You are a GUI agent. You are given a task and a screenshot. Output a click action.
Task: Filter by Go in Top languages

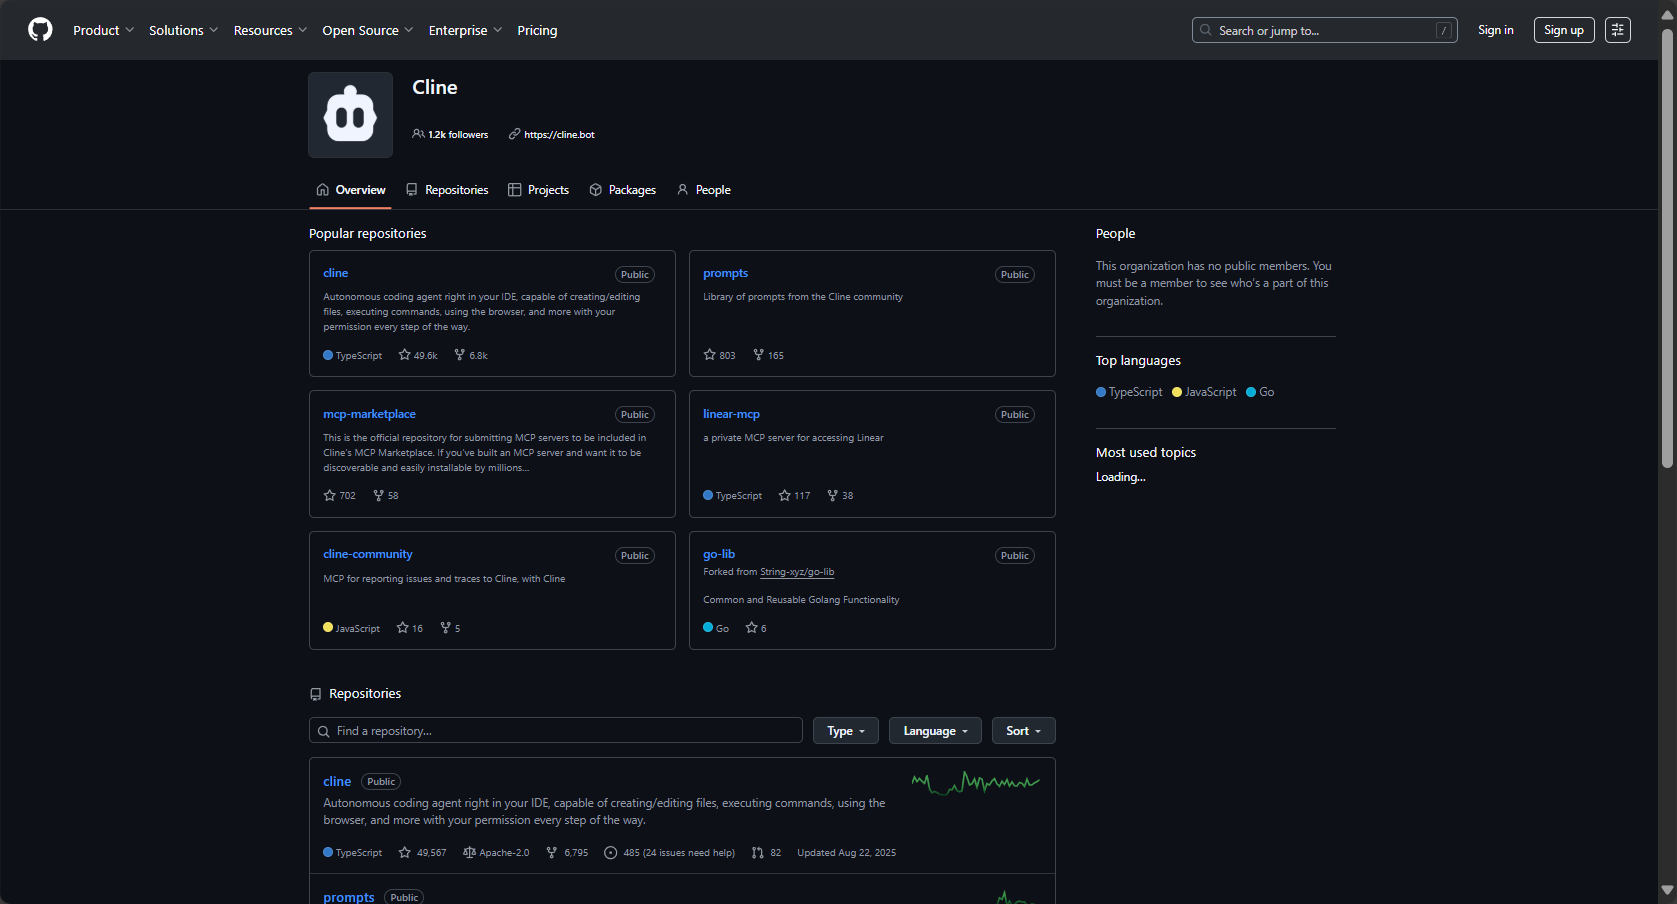[x=1260, y=392]
